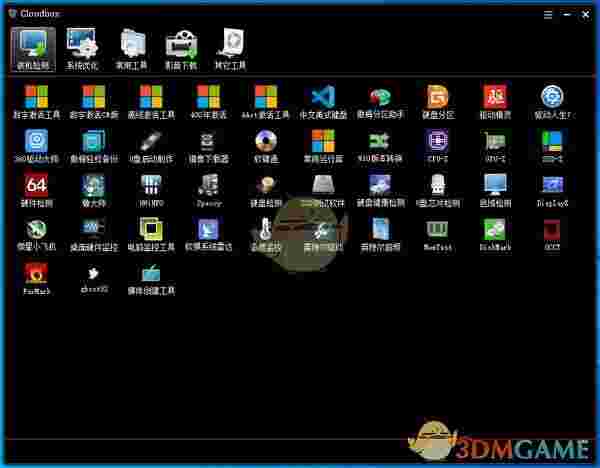Open the tab with the film camera icon
This screenshot has width=600, height=468.
coord(181,49)
